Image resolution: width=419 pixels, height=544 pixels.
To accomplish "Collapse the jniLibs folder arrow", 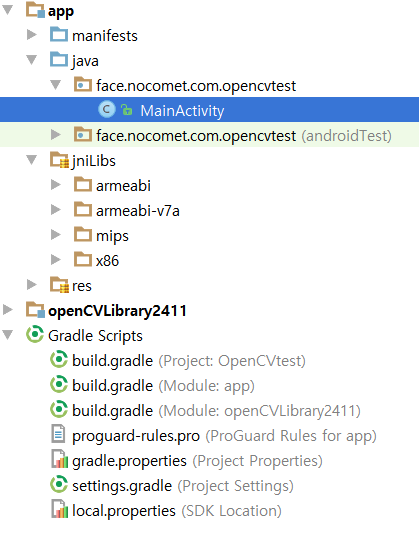I will click(x=32, y=160).
